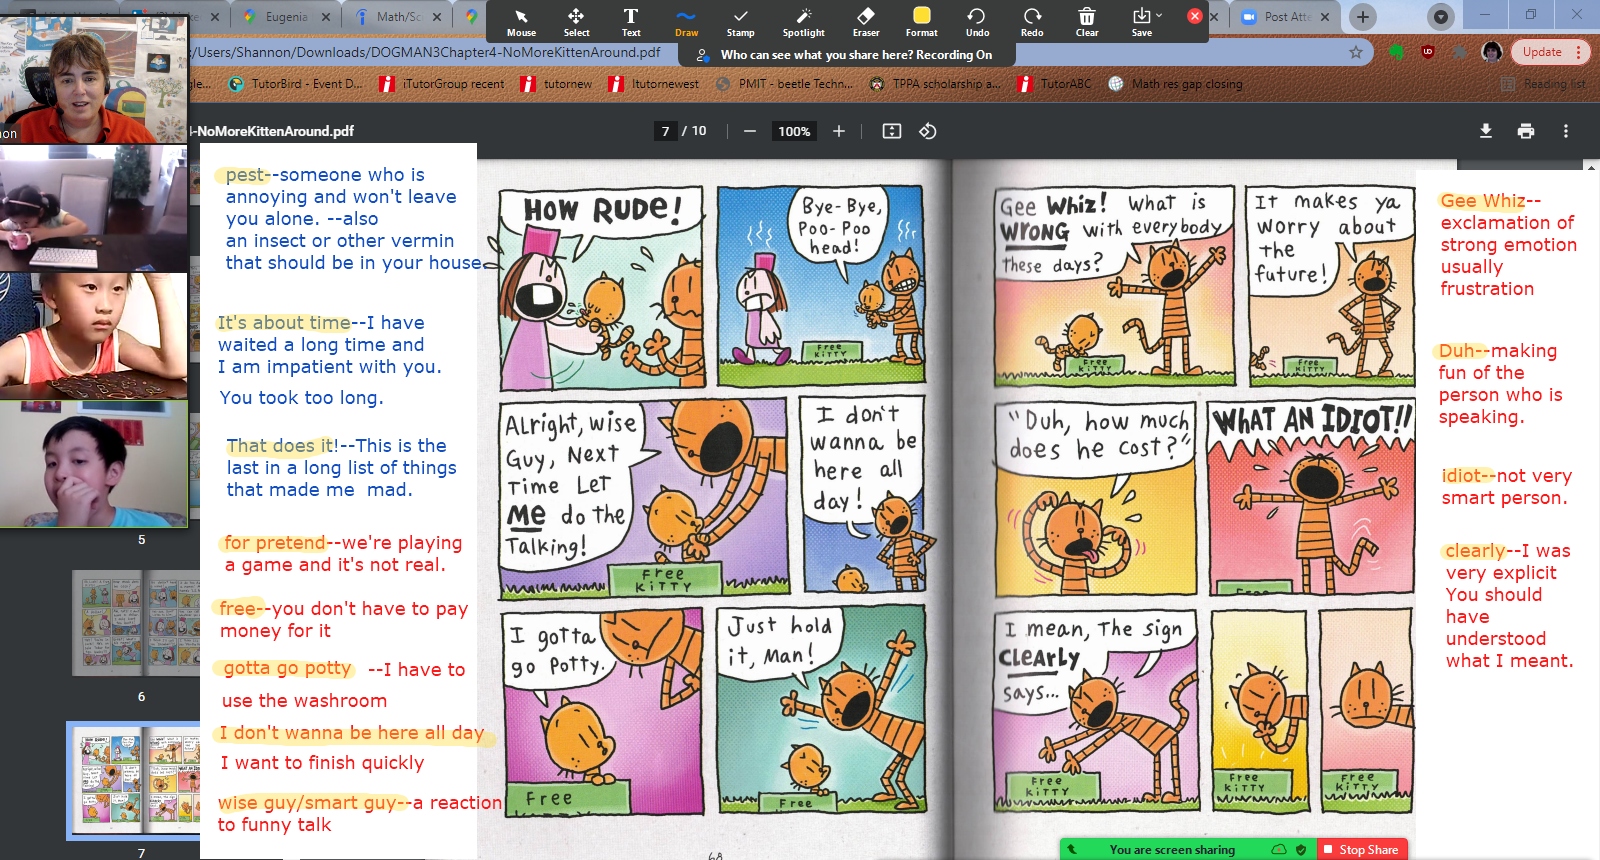Click the 'WHAT AN IDIOT!!' comic panel
This screenshot has height=860, width=1600.
pyautogui.click(x=1310, y=498)
